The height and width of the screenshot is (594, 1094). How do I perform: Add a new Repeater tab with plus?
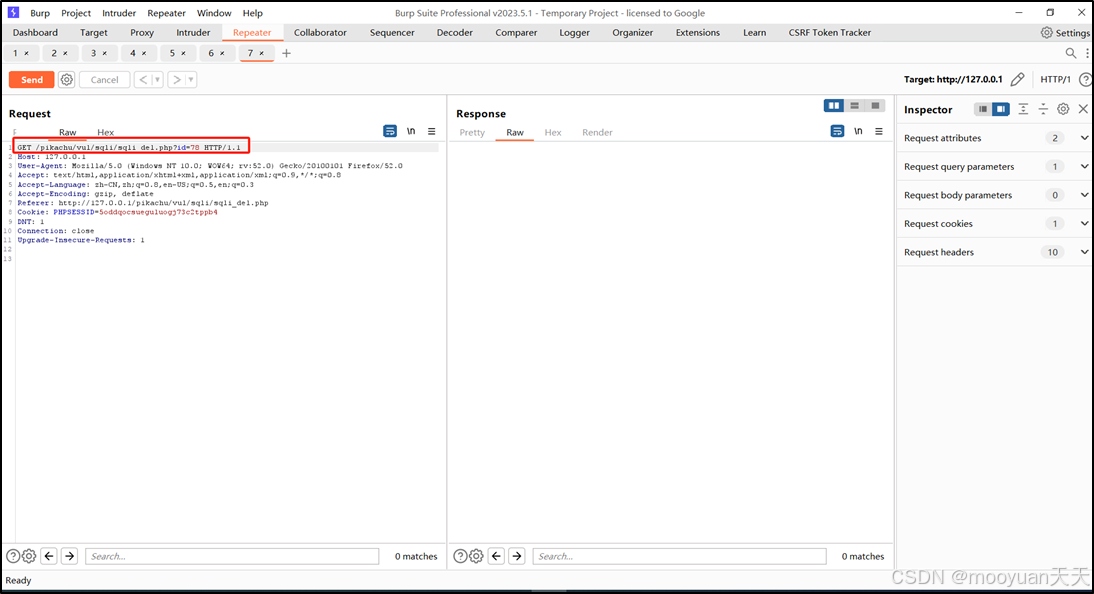(x=286, y=53)
